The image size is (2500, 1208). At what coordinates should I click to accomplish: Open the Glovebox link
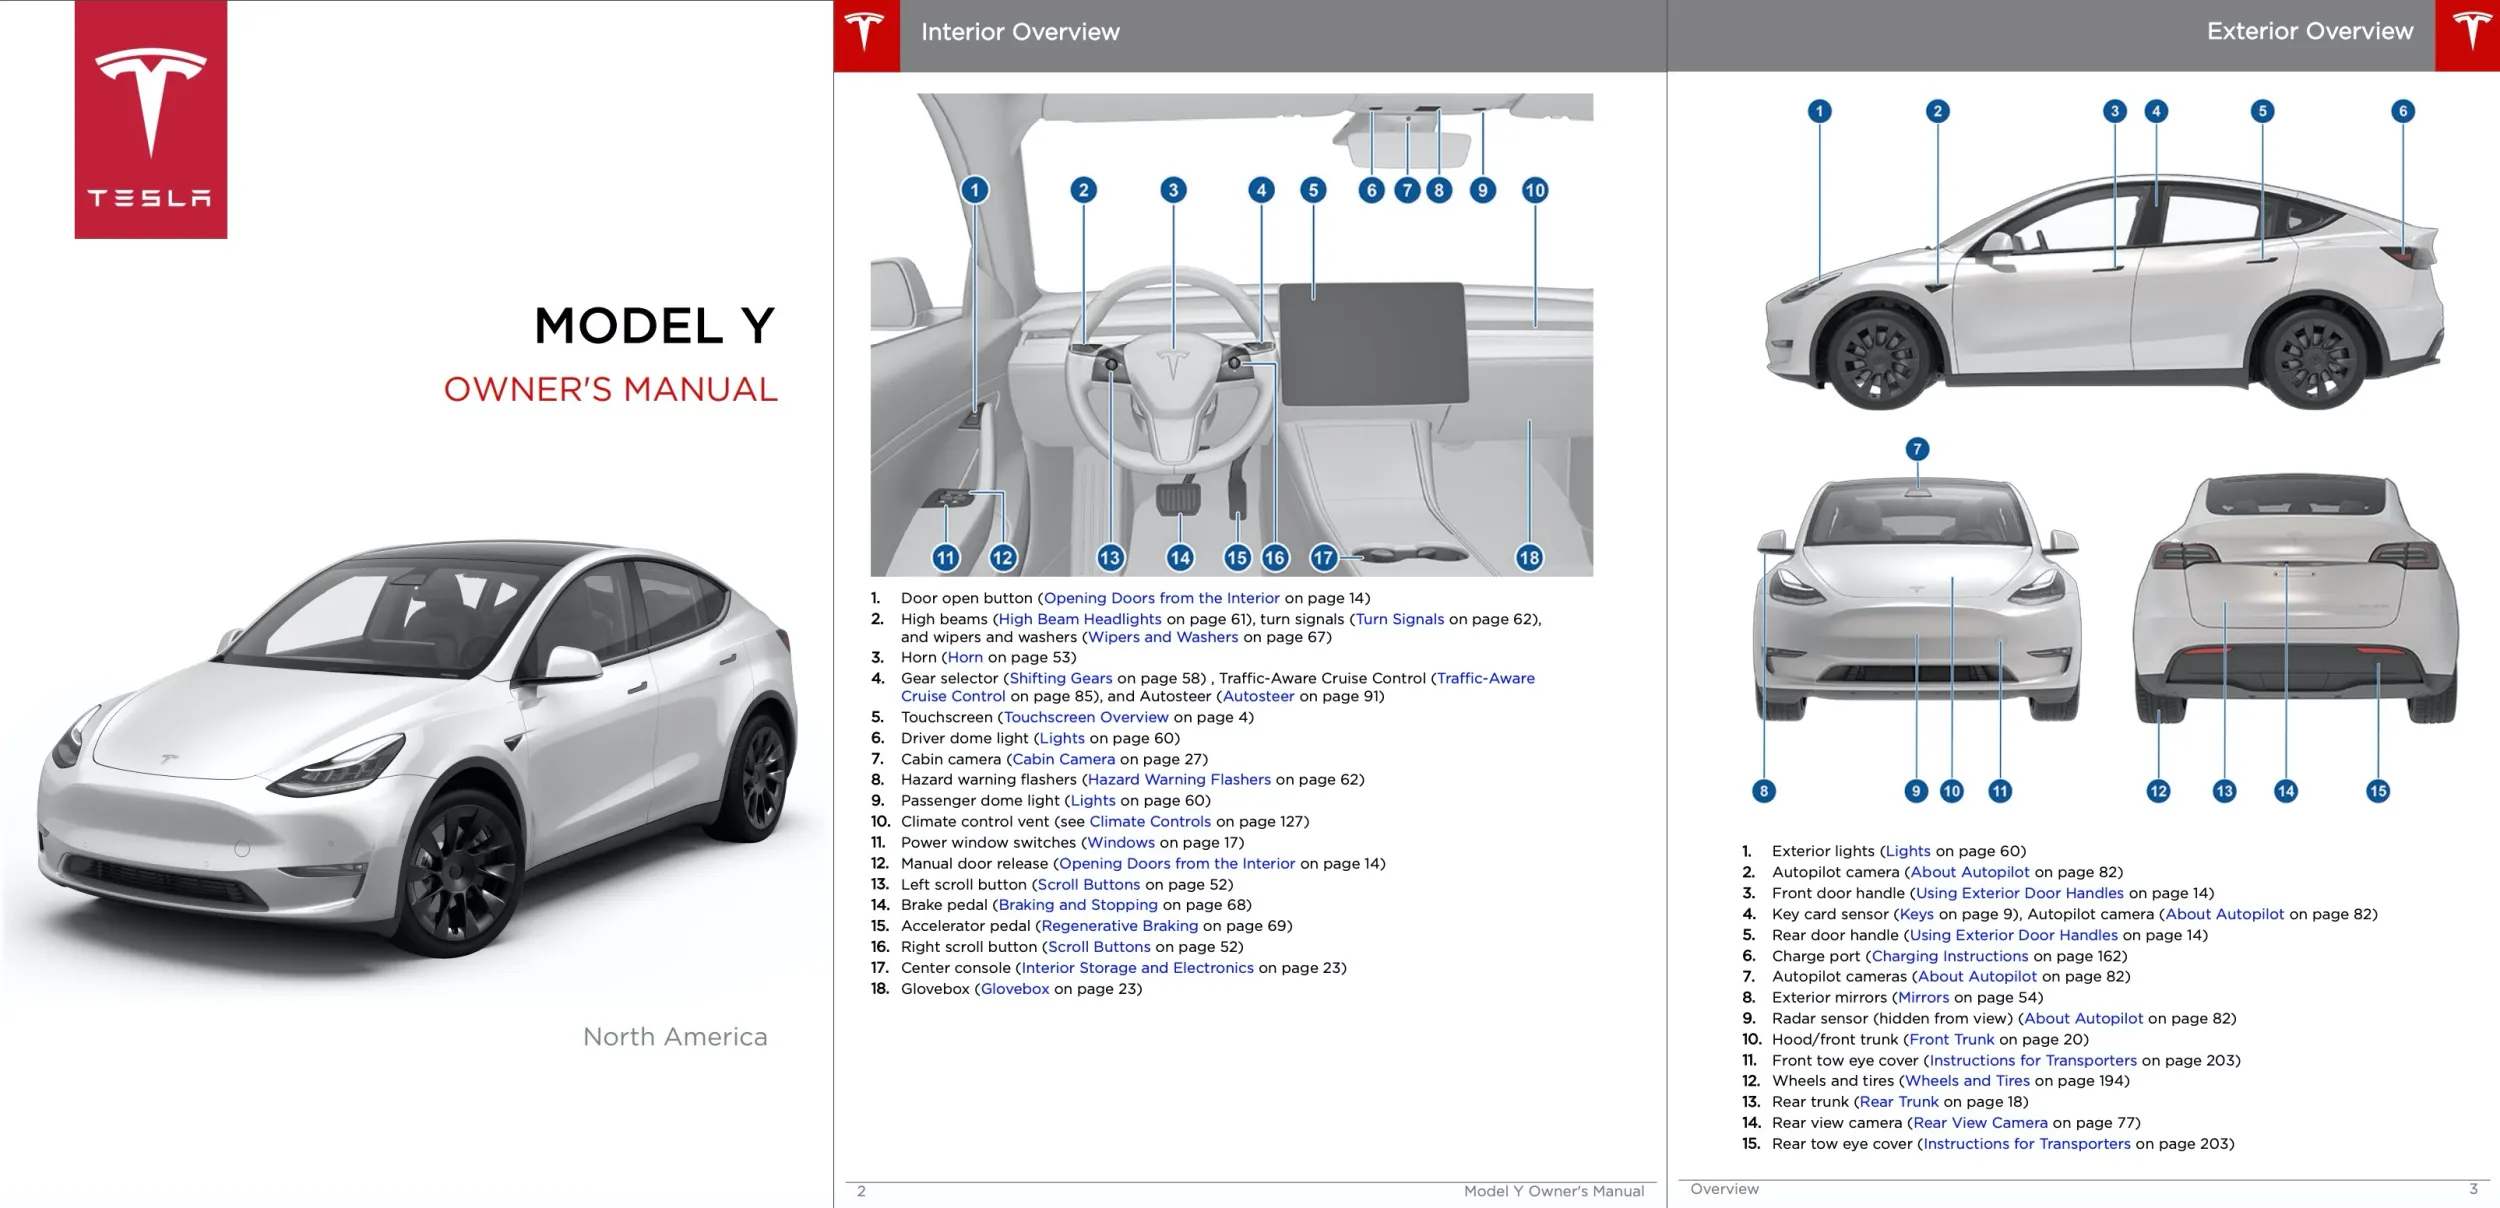[1014, 989]
